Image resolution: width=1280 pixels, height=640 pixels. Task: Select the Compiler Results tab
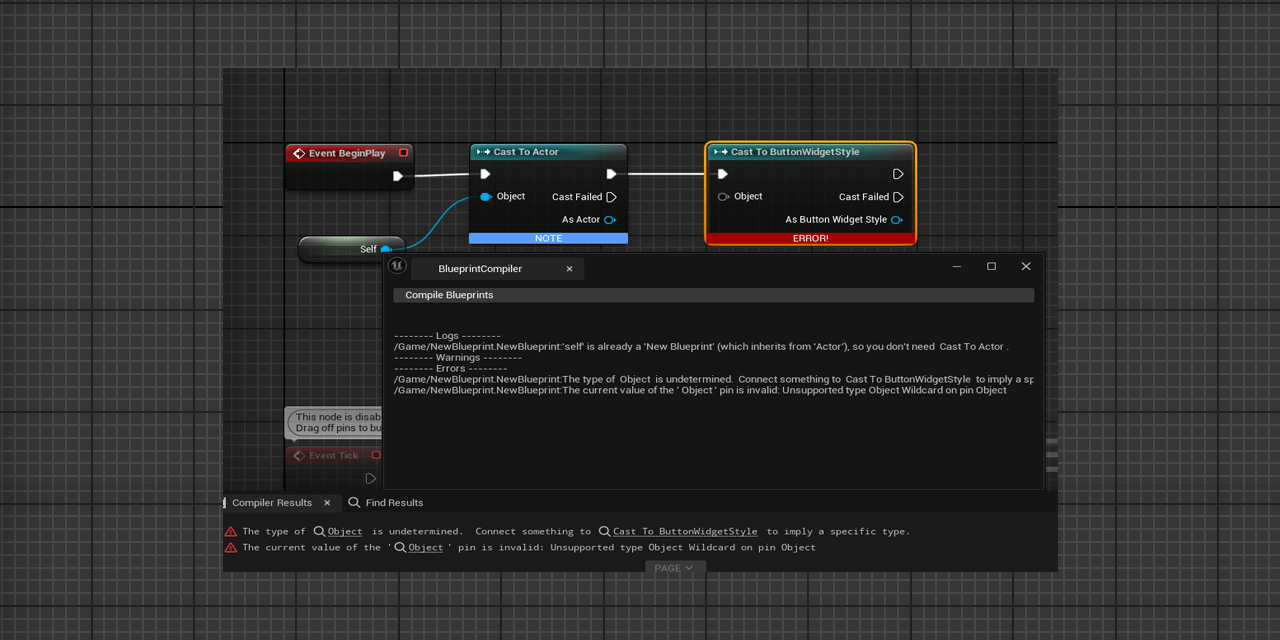coord(272,502)
